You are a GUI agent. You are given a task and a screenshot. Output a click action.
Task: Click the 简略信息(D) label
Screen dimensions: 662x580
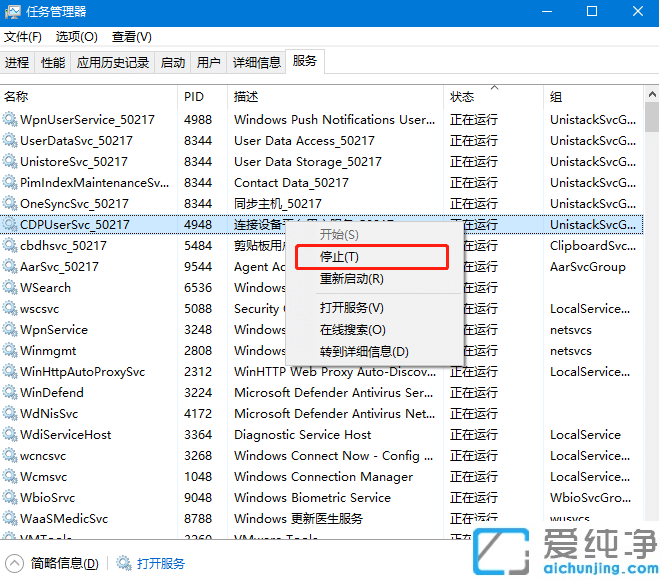click(65, 564)
